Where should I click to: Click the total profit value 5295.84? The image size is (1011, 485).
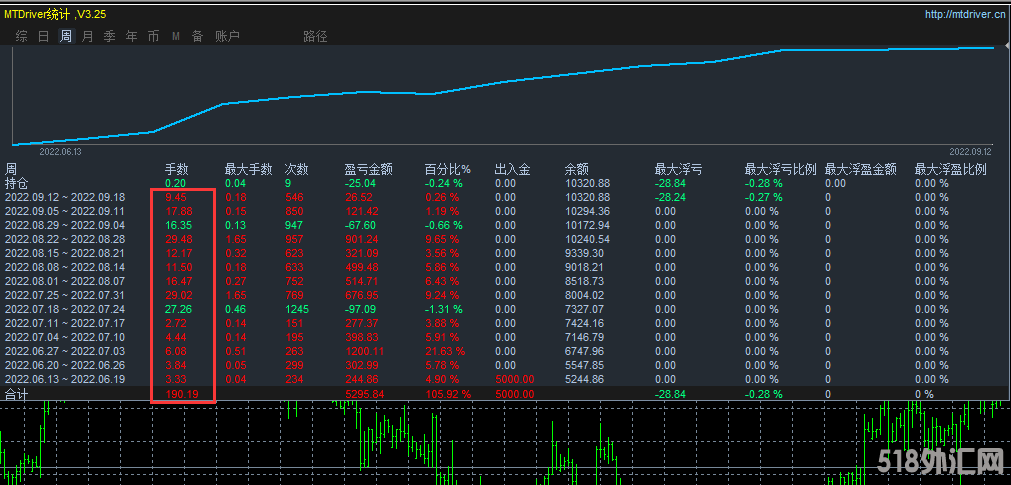(365, 394)
